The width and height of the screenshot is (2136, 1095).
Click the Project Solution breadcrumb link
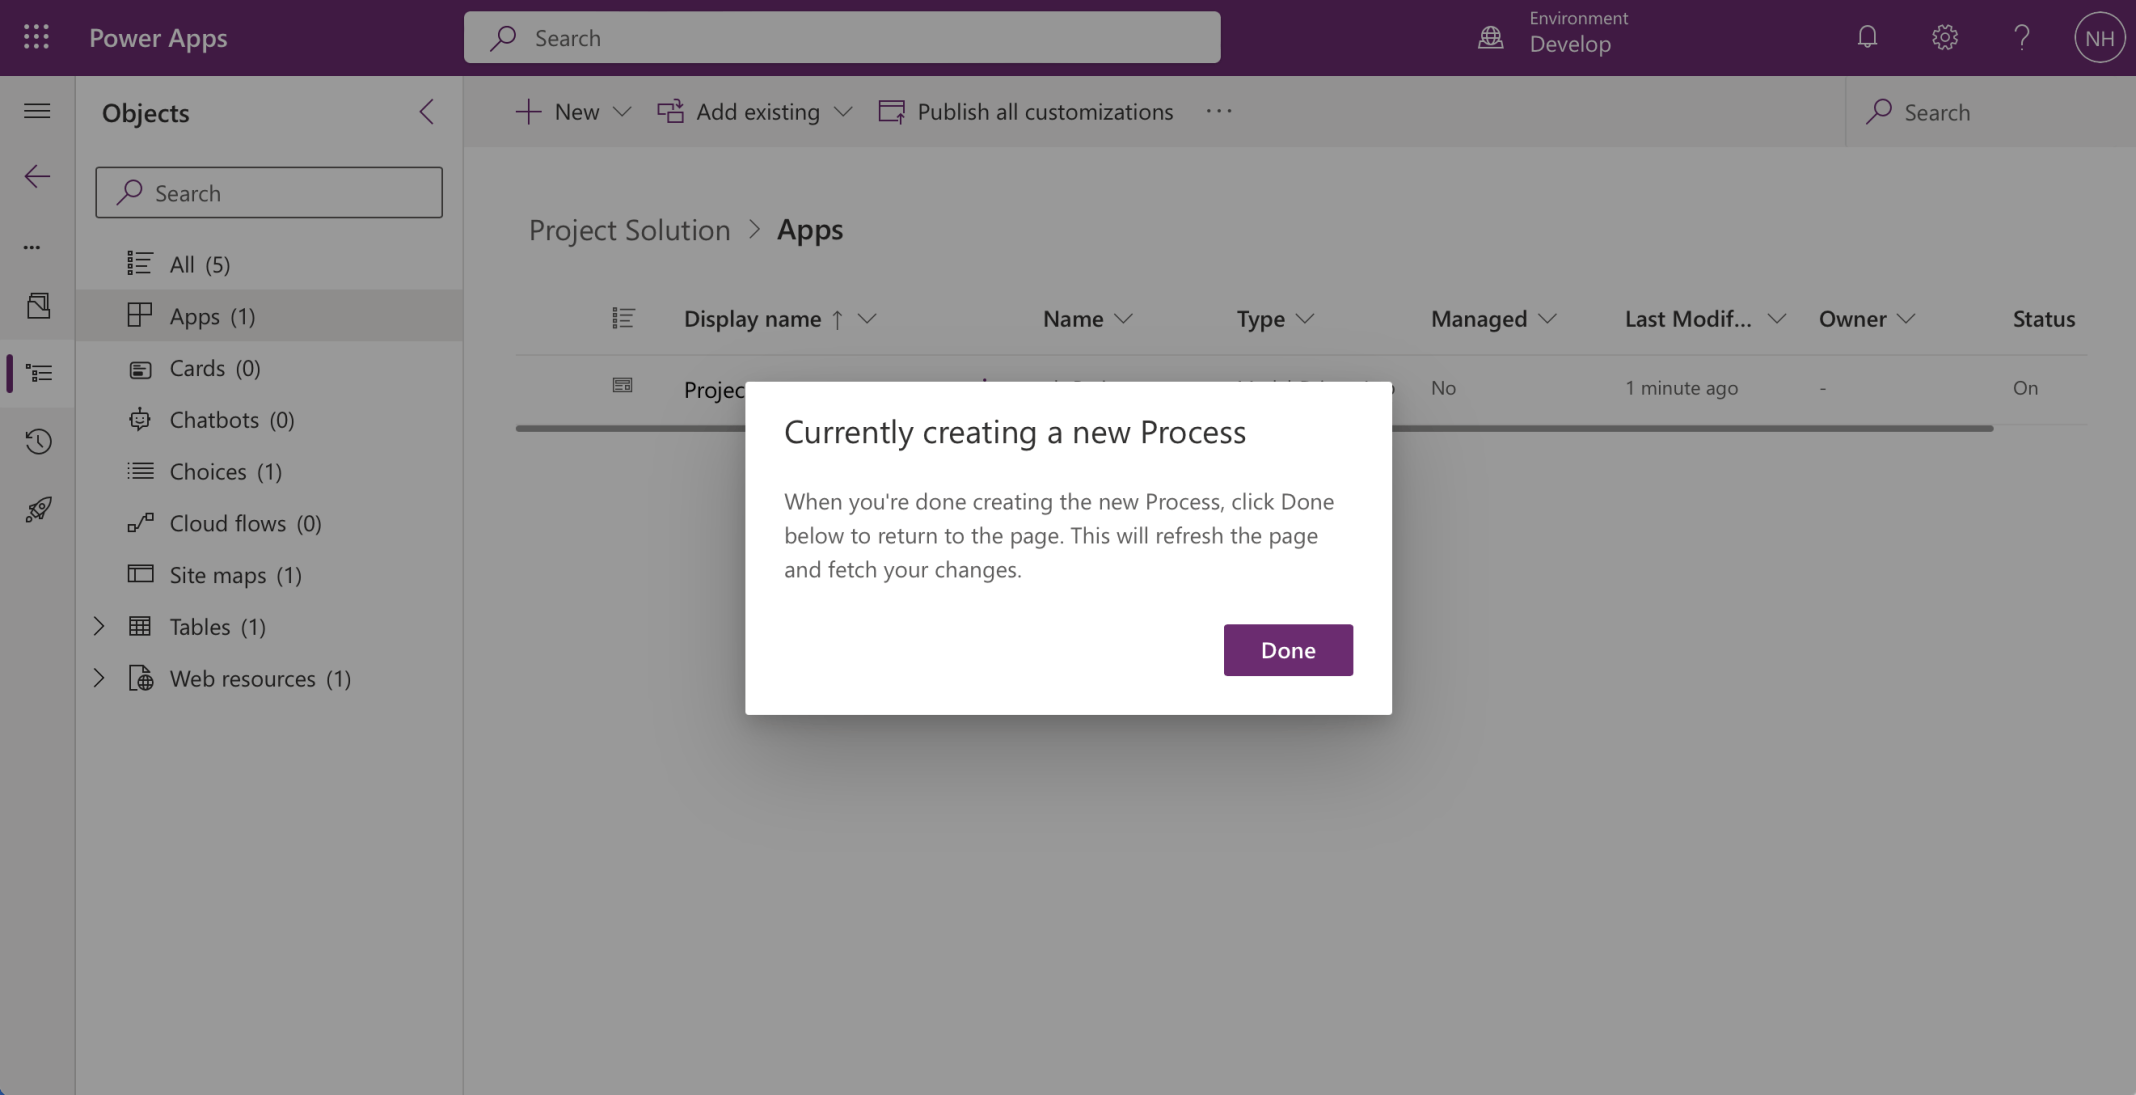click(629, 230)
